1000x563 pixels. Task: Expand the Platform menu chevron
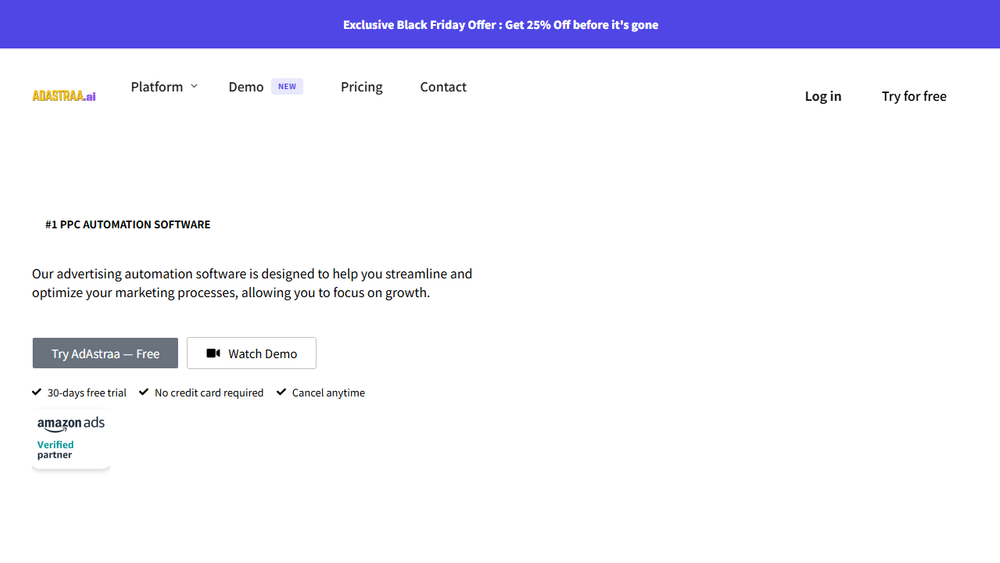point(194,86)
